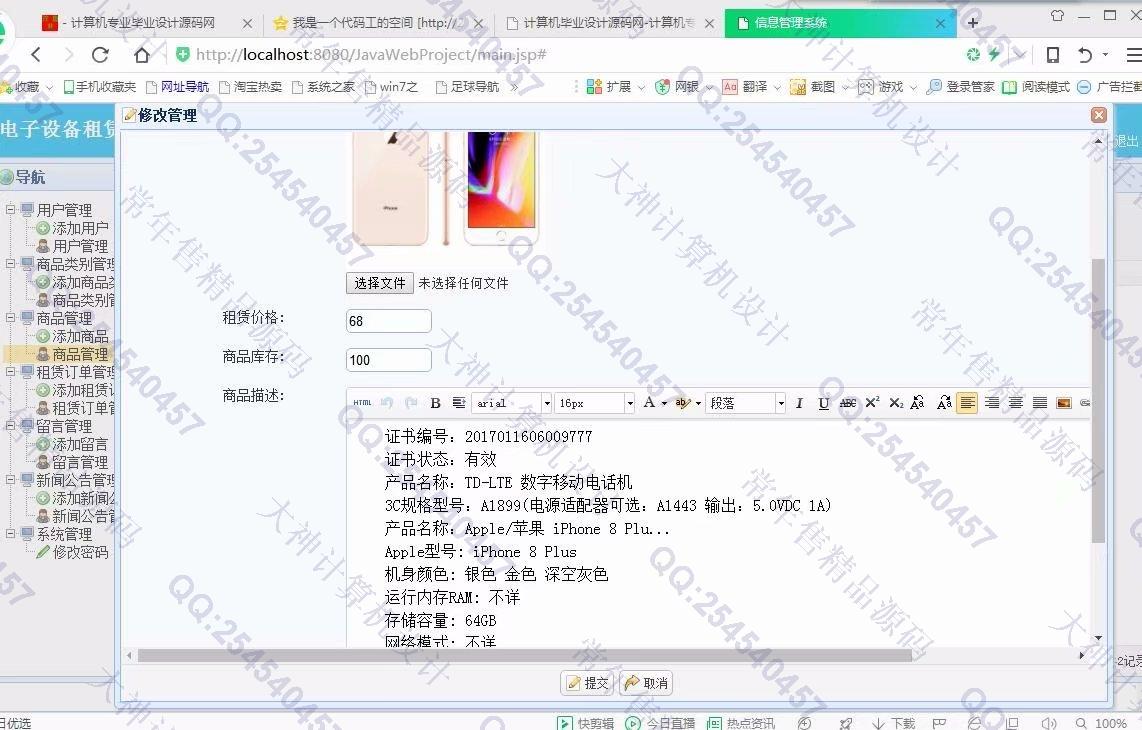Viewport: 1142px width, 730px height.
Task: Collapse the 用户管理 tree node
Action: 11,210
